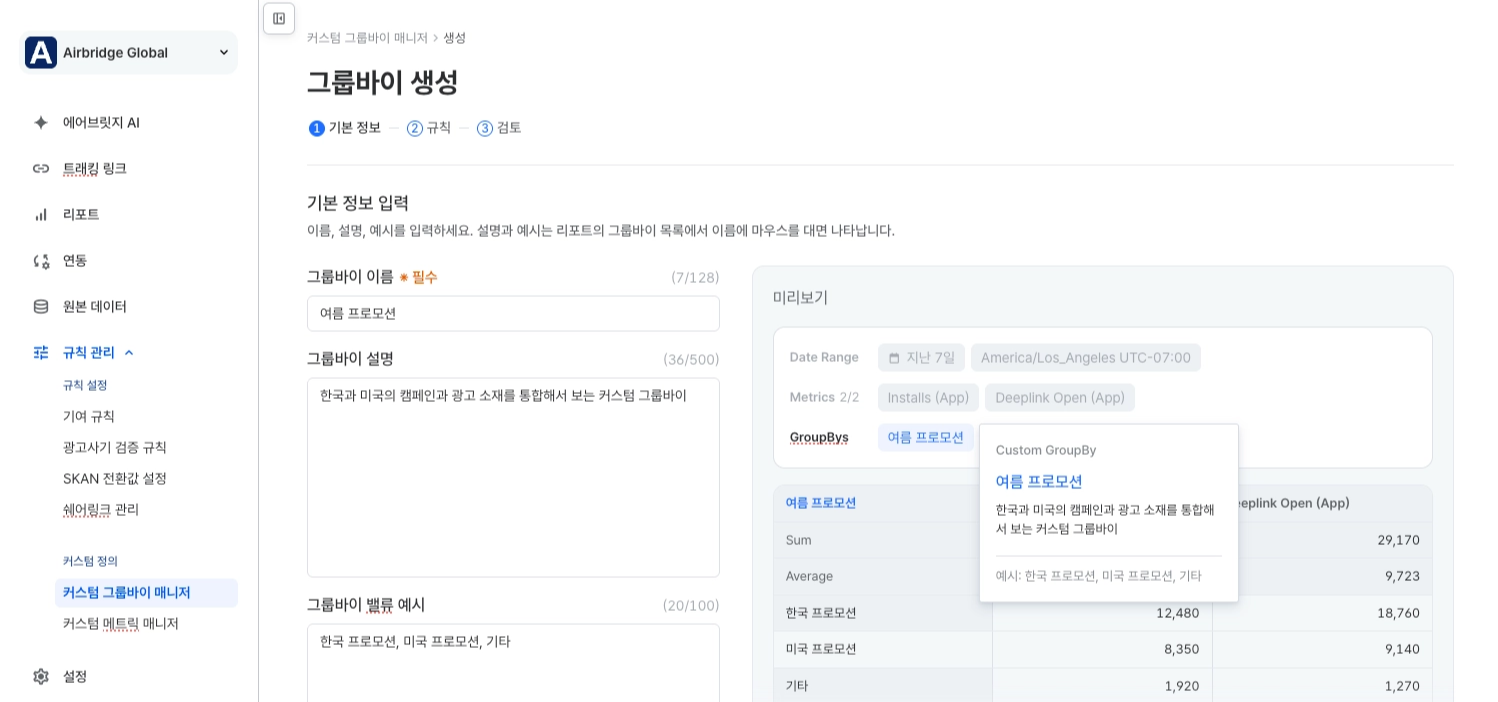Go to step 2 규칙
Image resolution: width=1498 pixels, height=702 pixels.
coord(429,128)
